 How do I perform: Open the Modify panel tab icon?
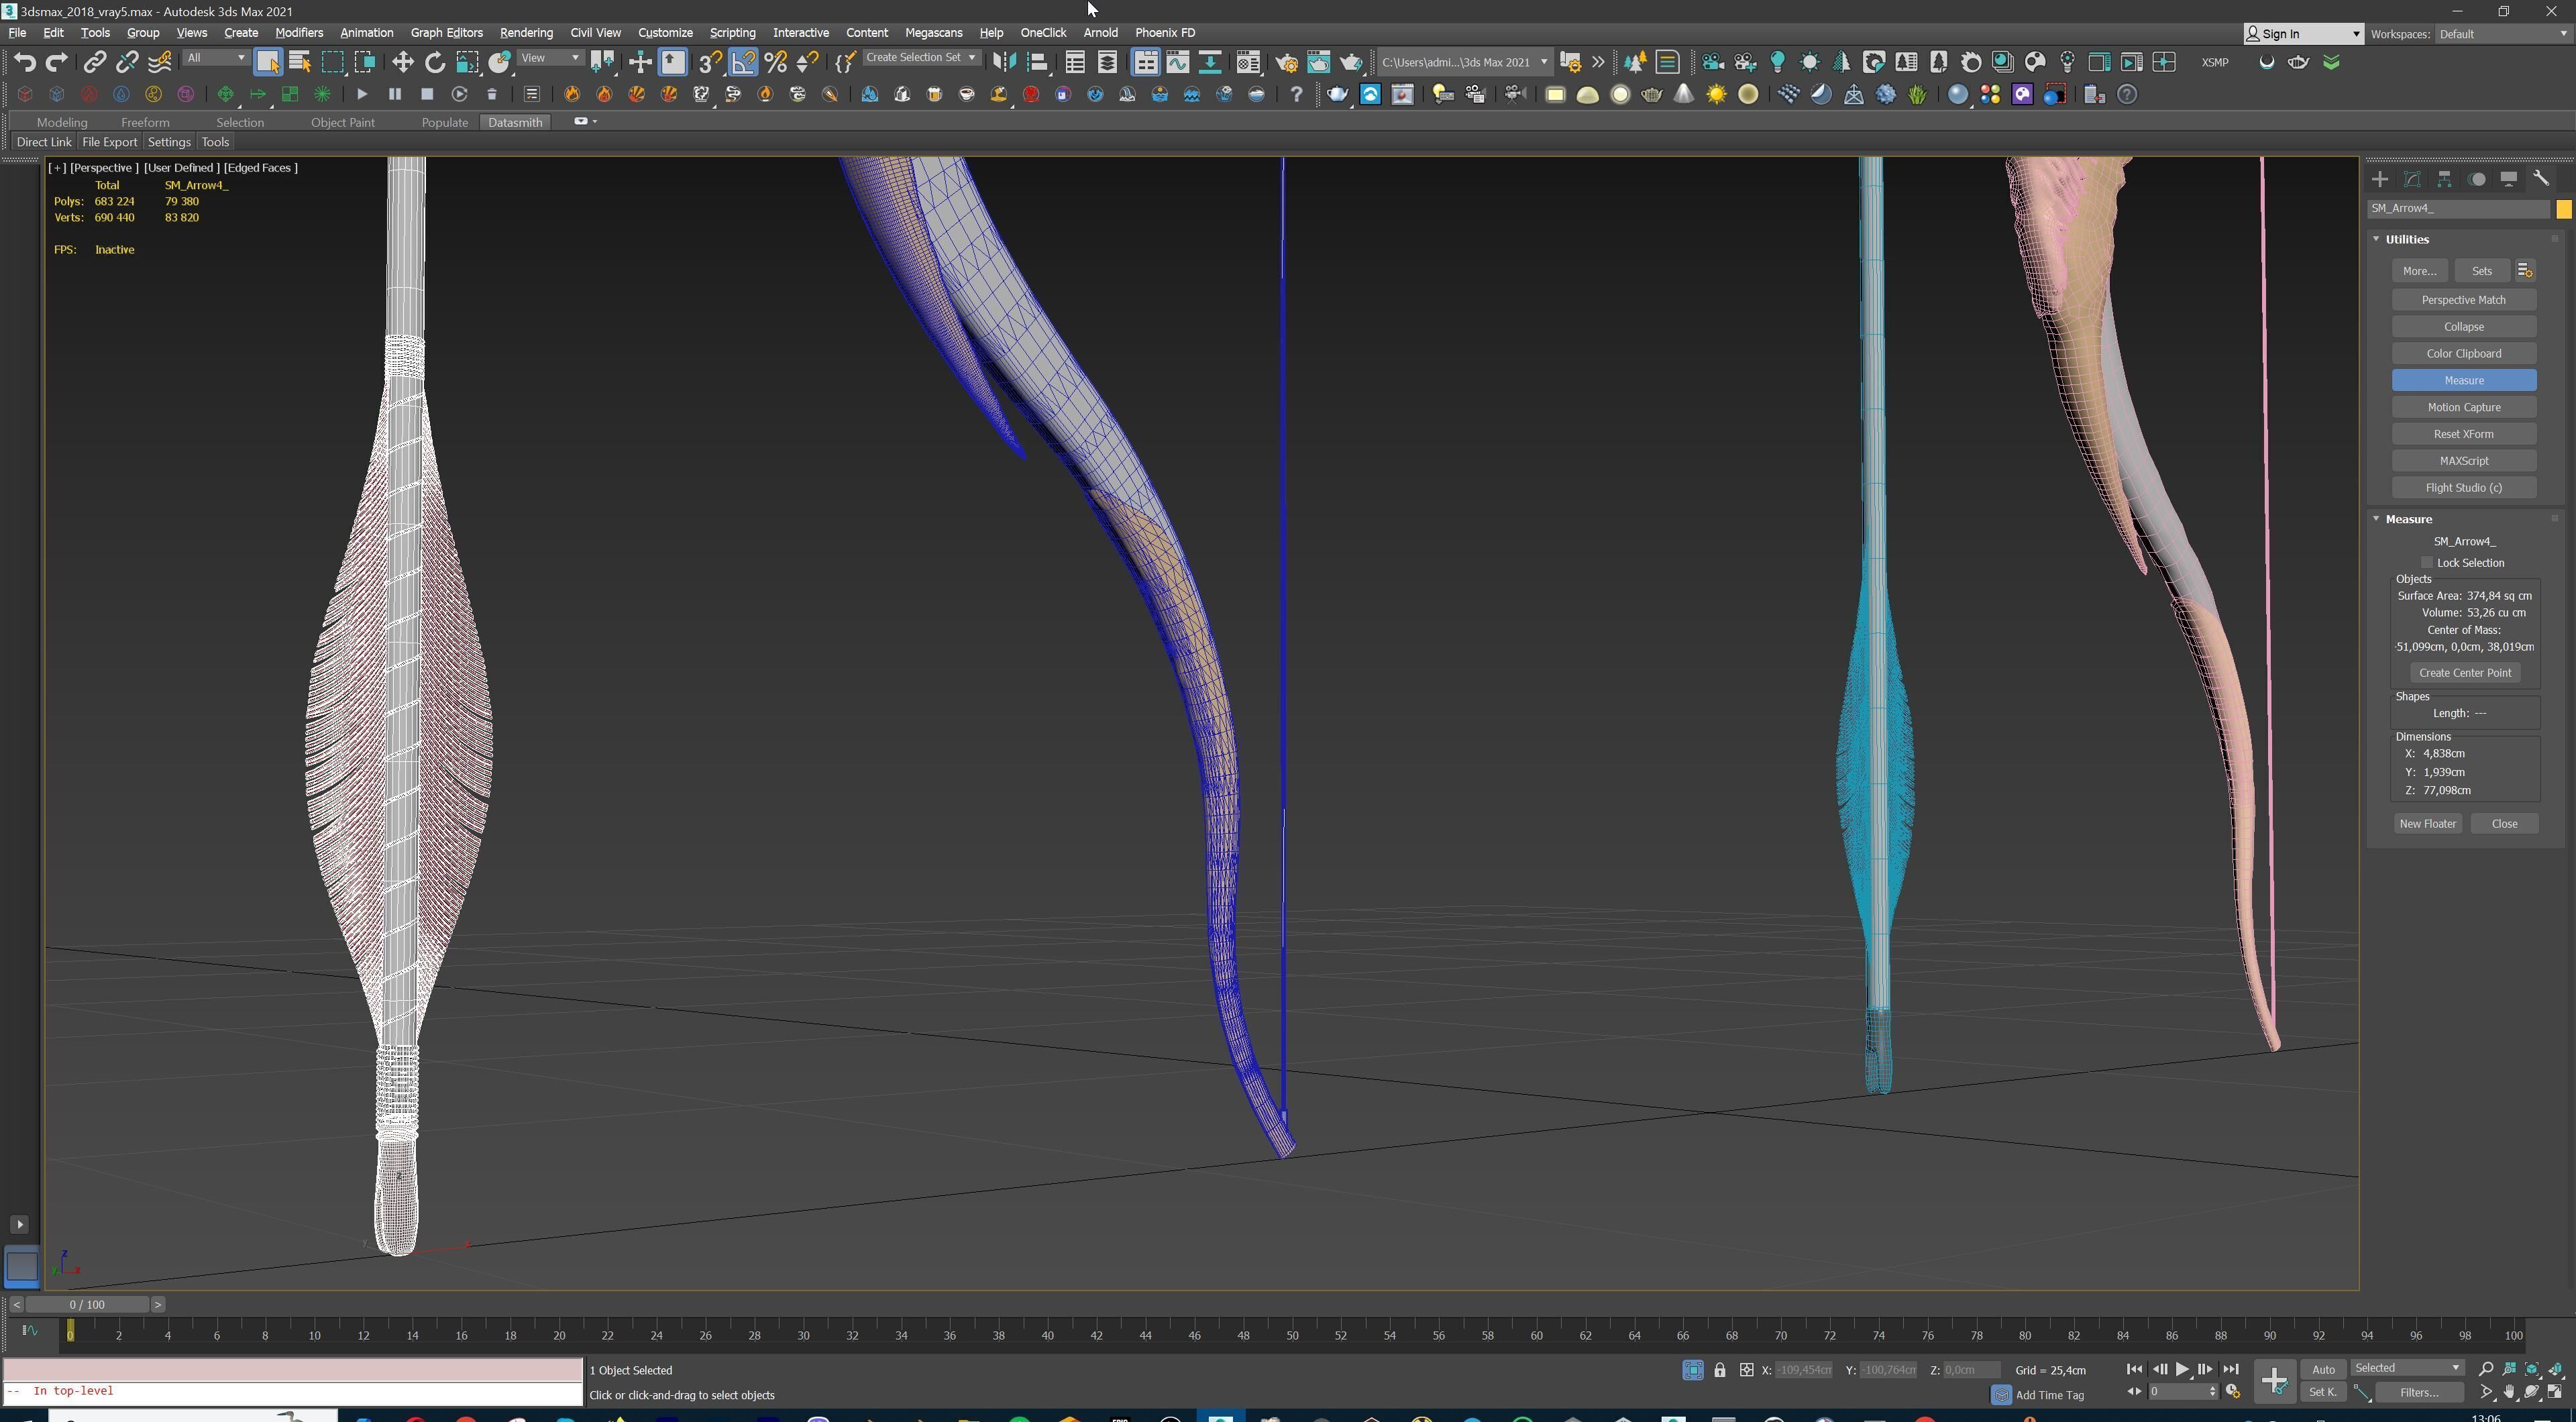click(x=2412, y=179)
